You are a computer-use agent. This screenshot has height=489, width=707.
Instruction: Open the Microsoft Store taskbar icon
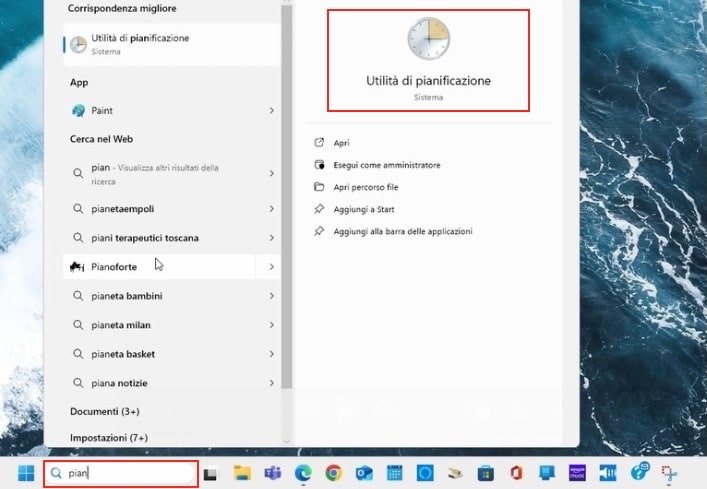coord(486,474)
